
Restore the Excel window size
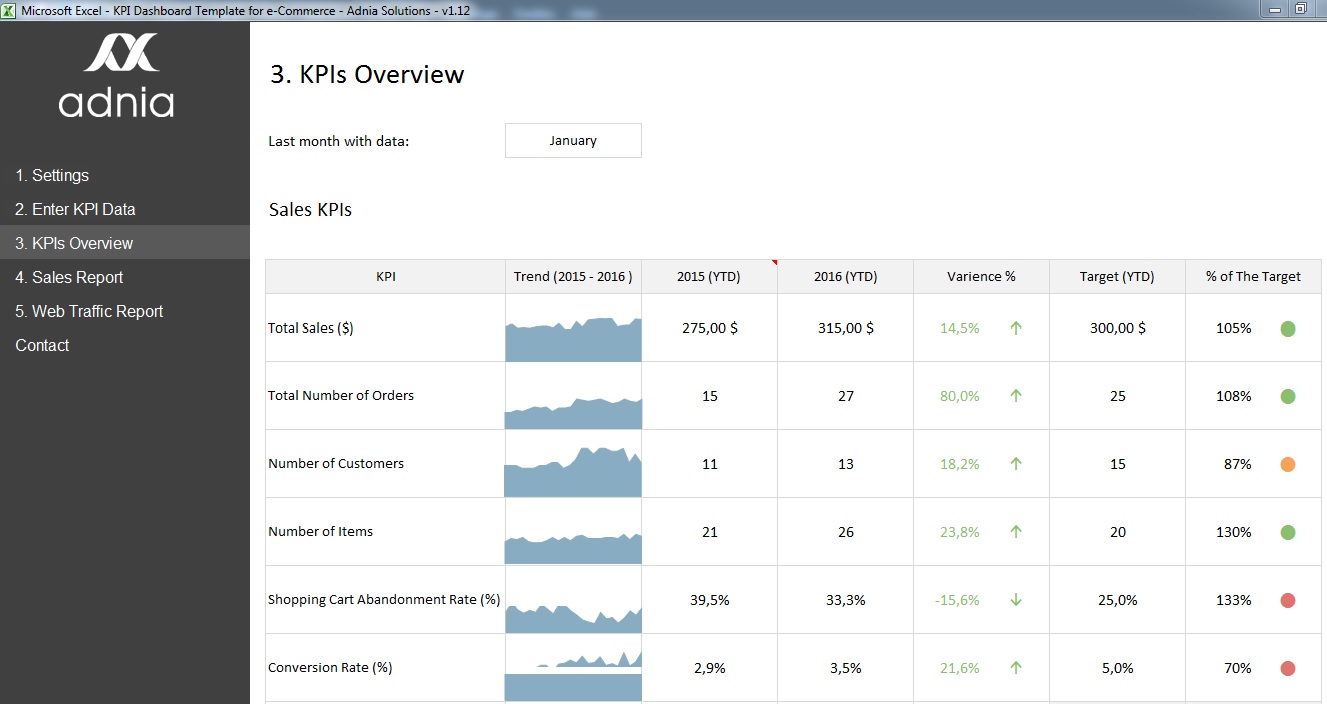click(1301, 9)
